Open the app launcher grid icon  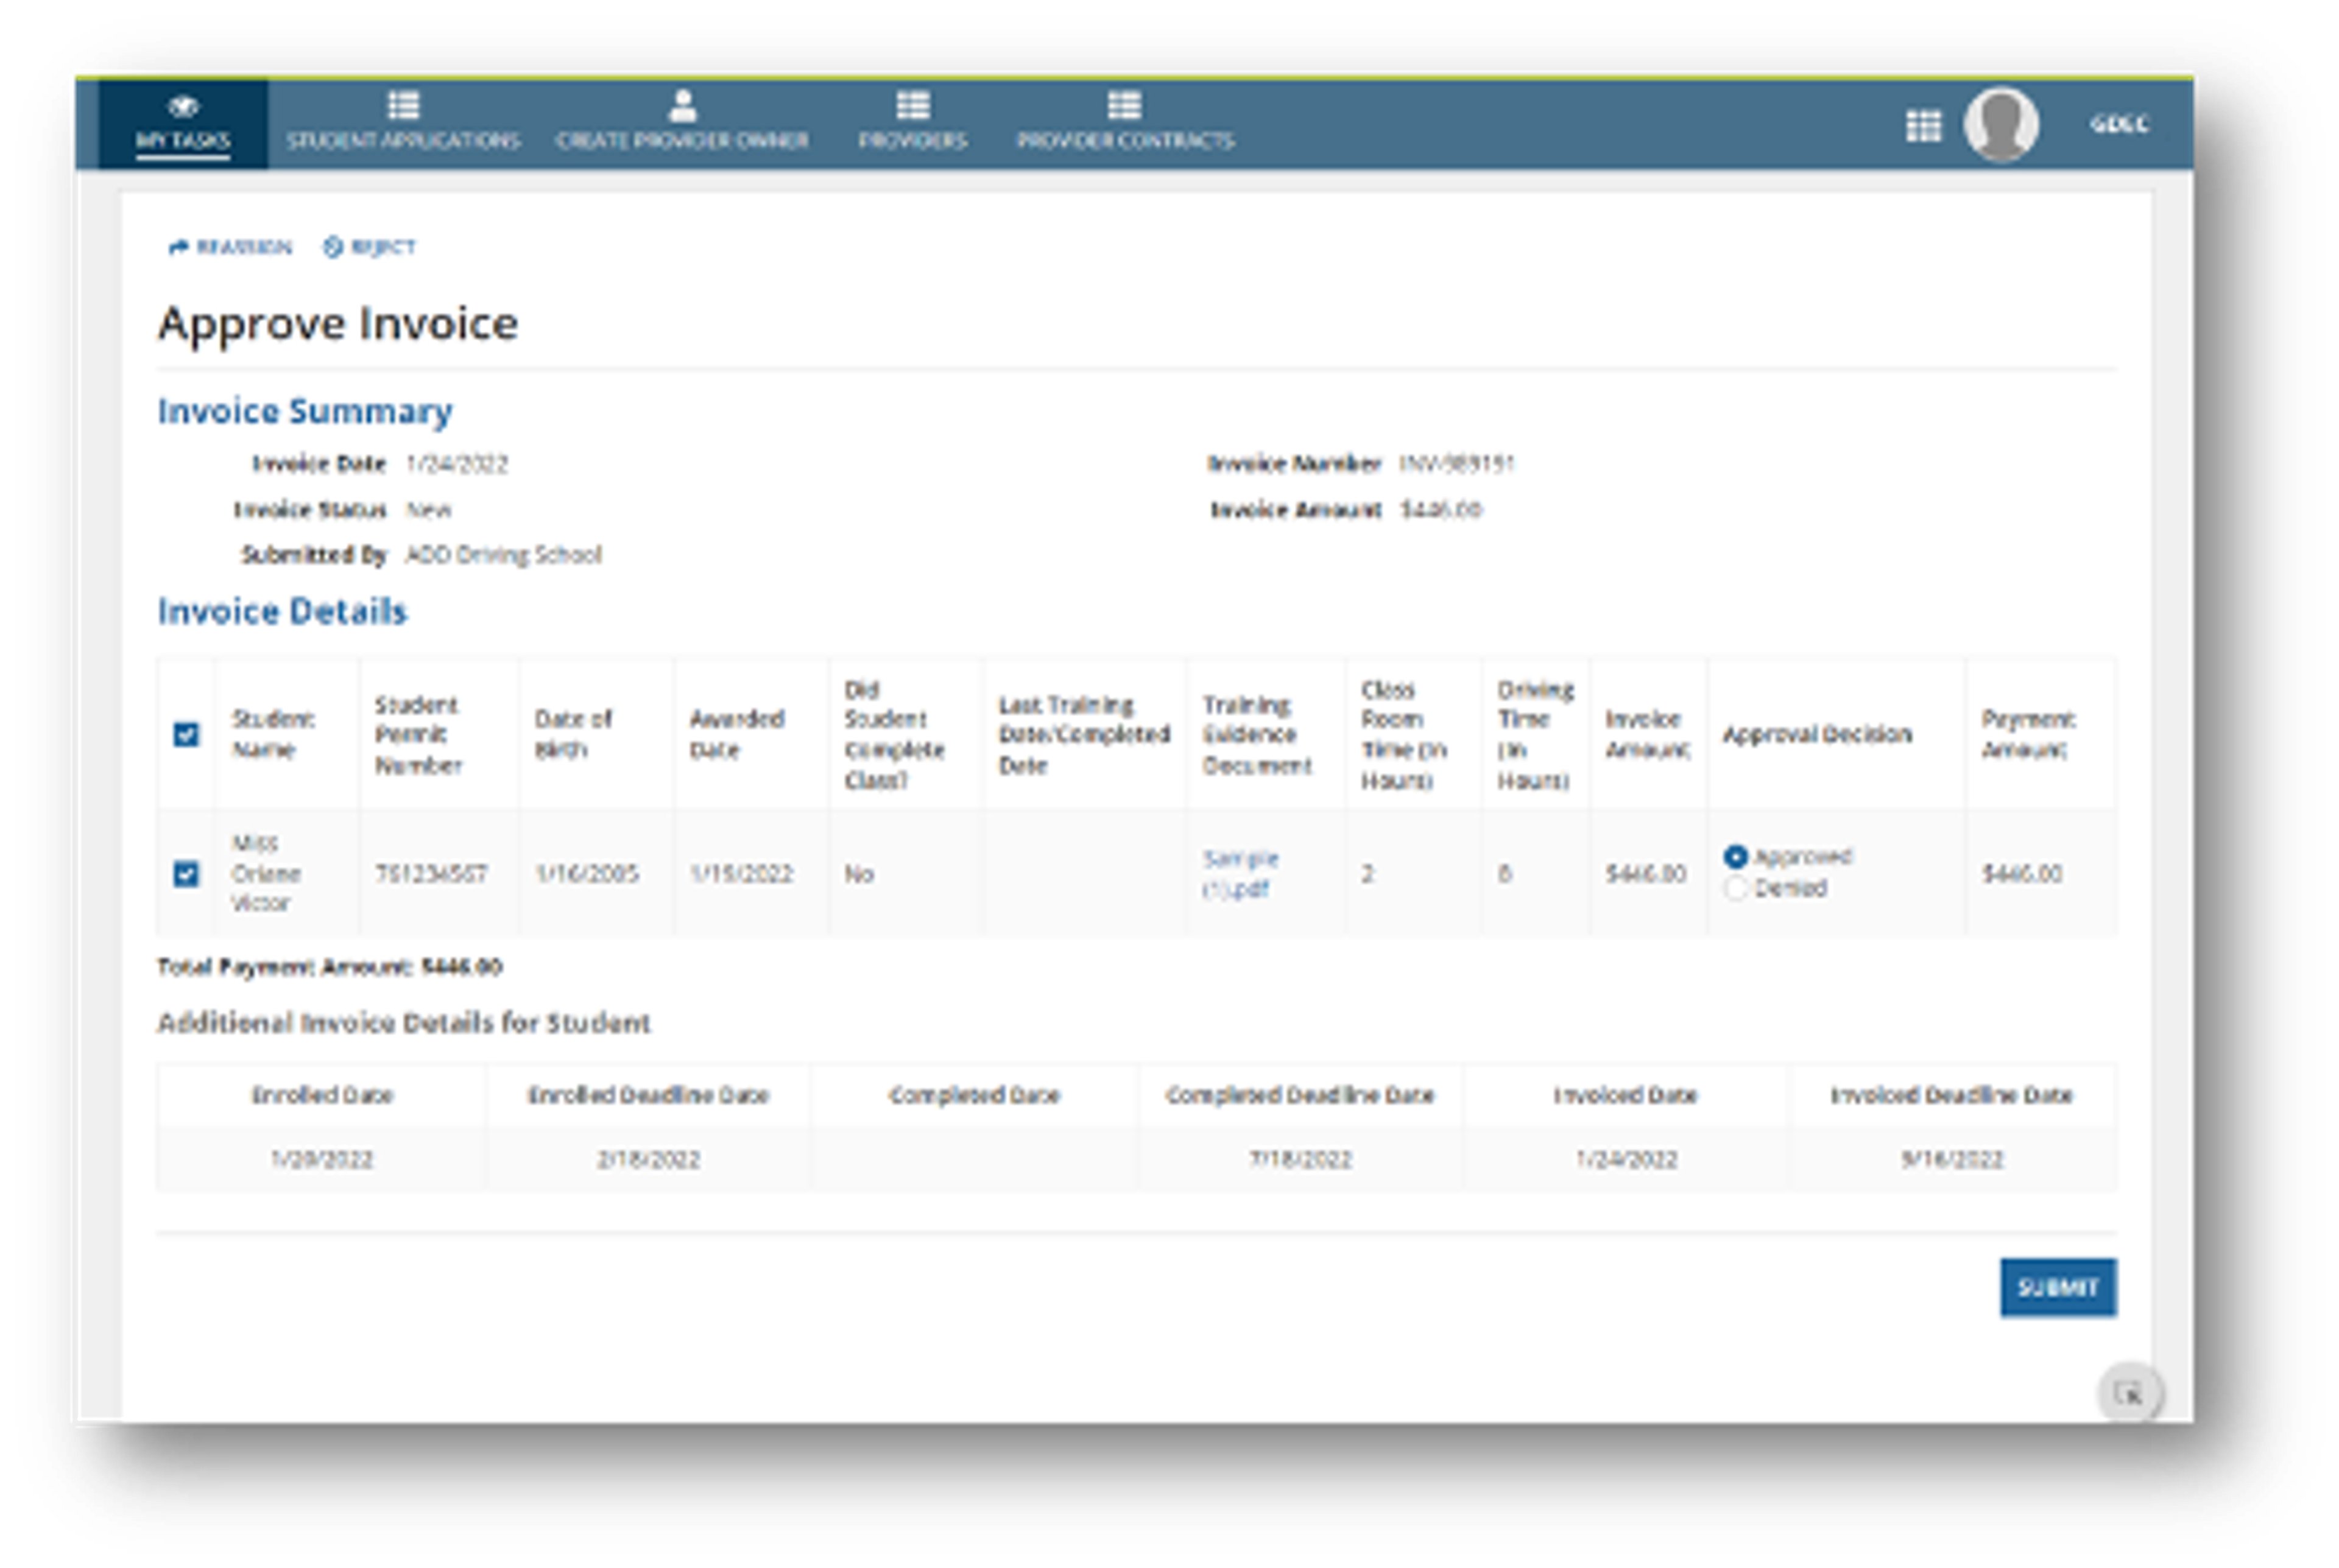[x=1923, y=126]
